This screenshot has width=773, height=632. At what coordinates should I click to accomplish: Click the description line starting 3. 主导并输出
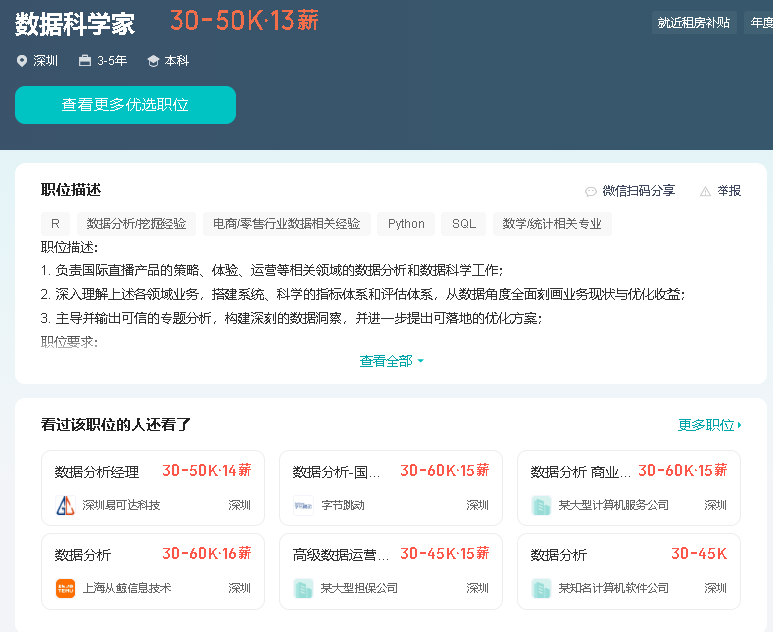(291, 318)
